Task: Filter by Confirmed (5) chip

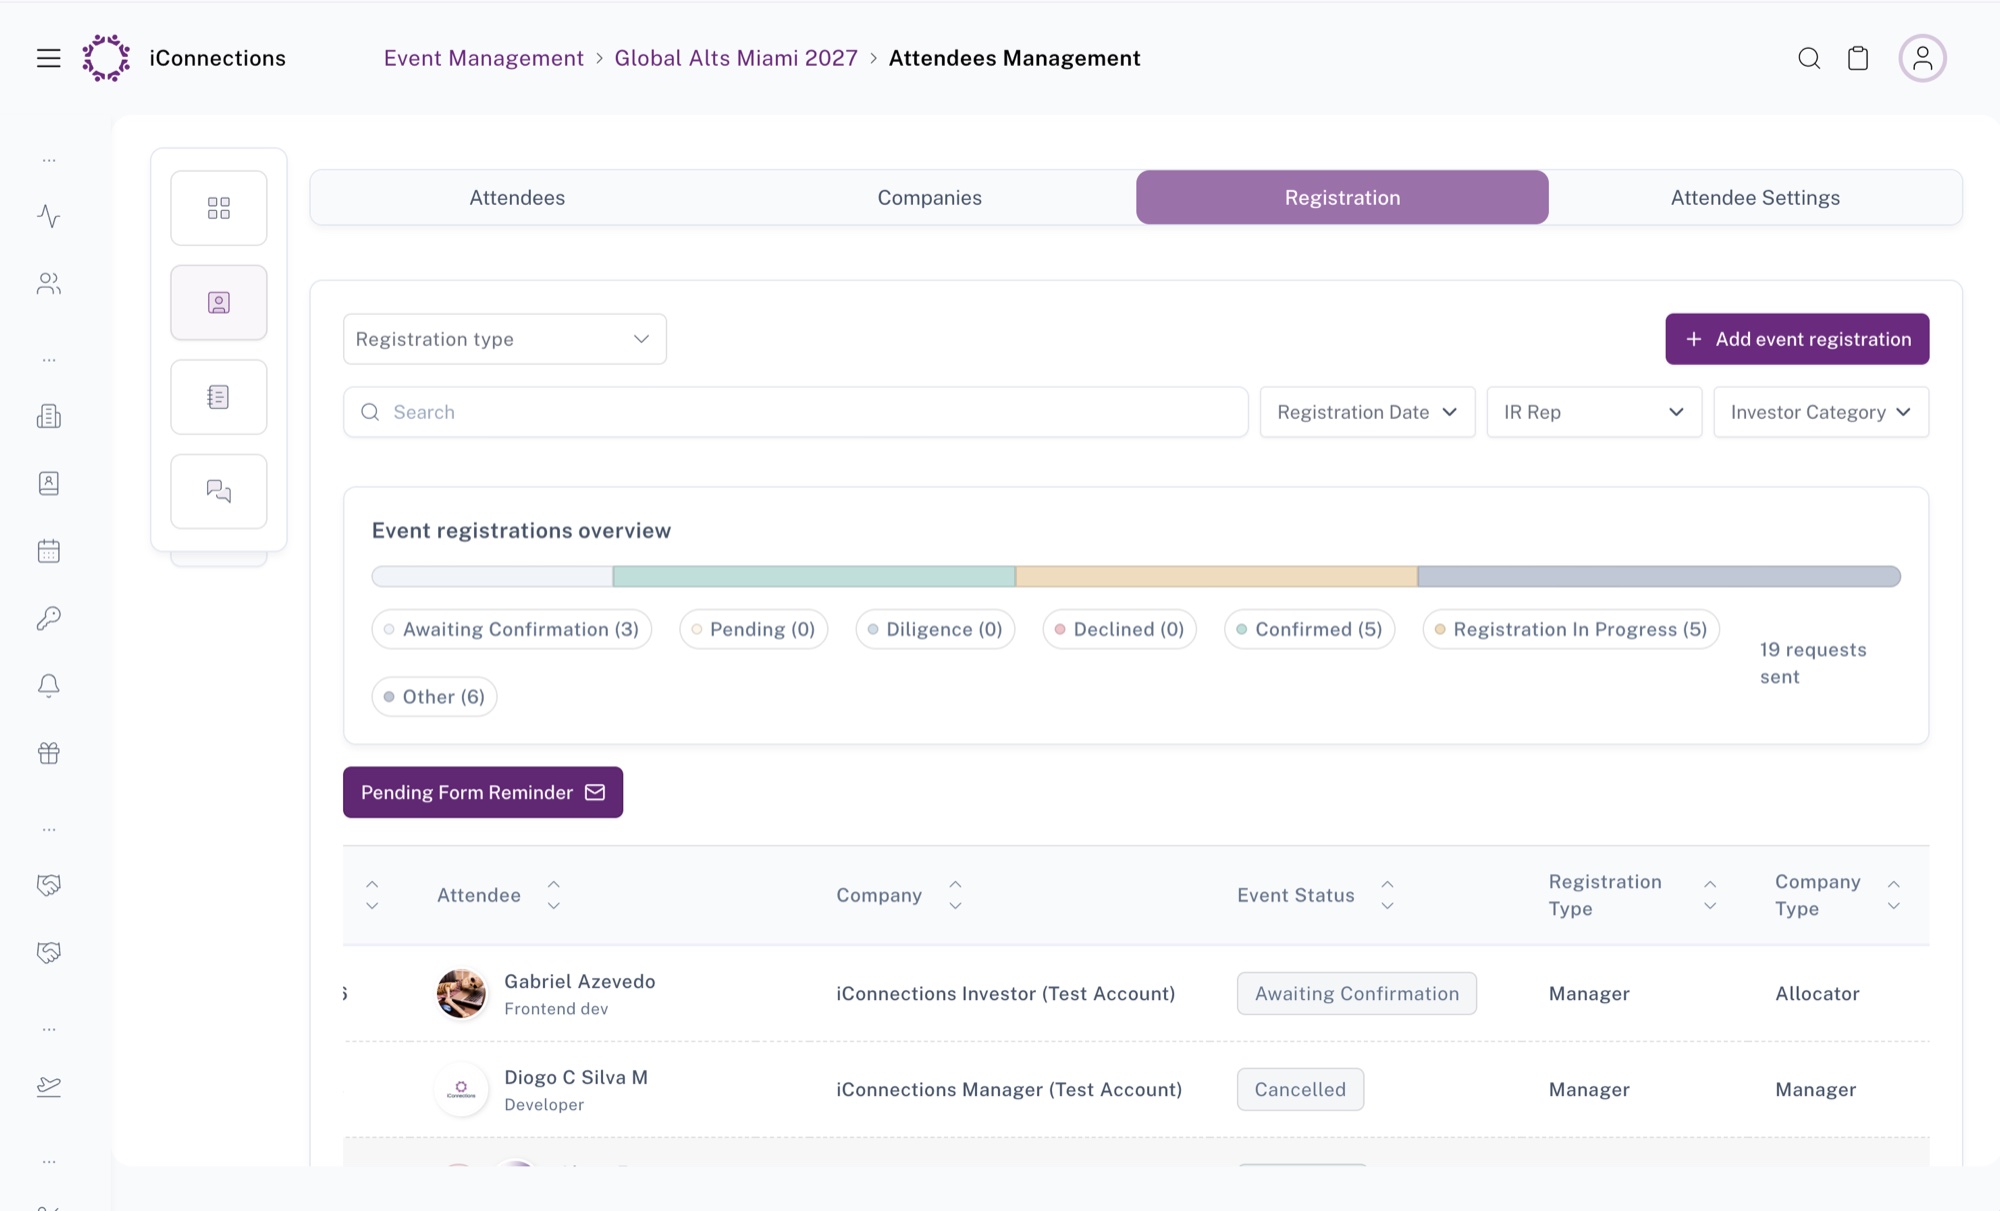Action: pos(1310,629)
